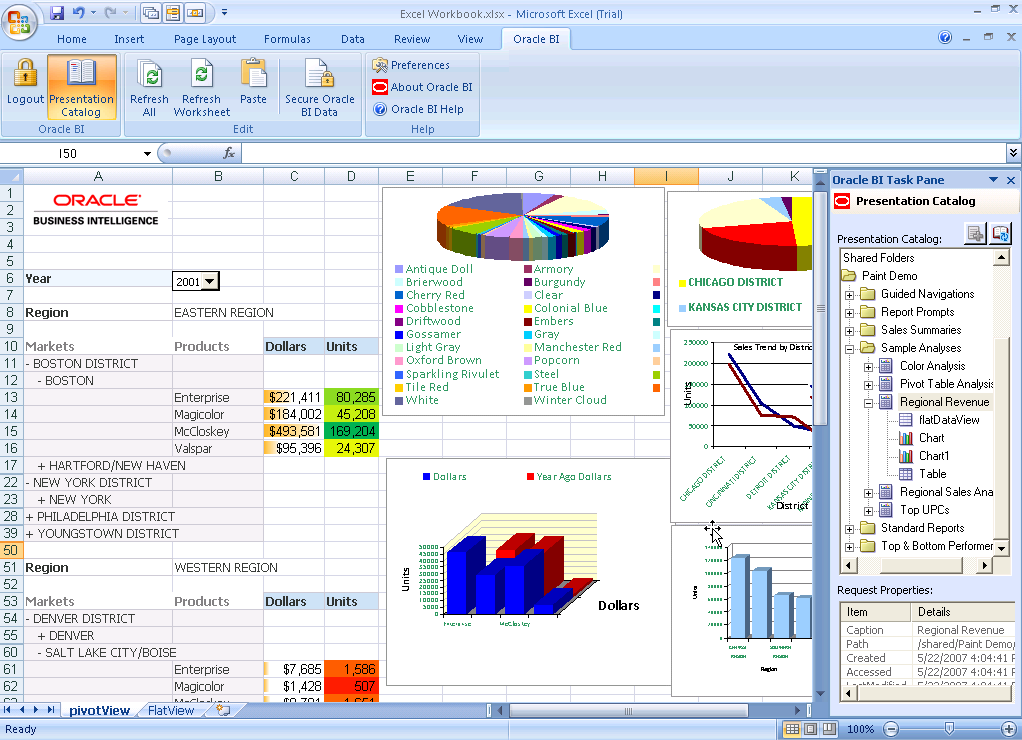The width and height of the screenshot is (1022, 740).
Task: Open the Name Box dropdown arrow
Action: [x=147, y=154]
